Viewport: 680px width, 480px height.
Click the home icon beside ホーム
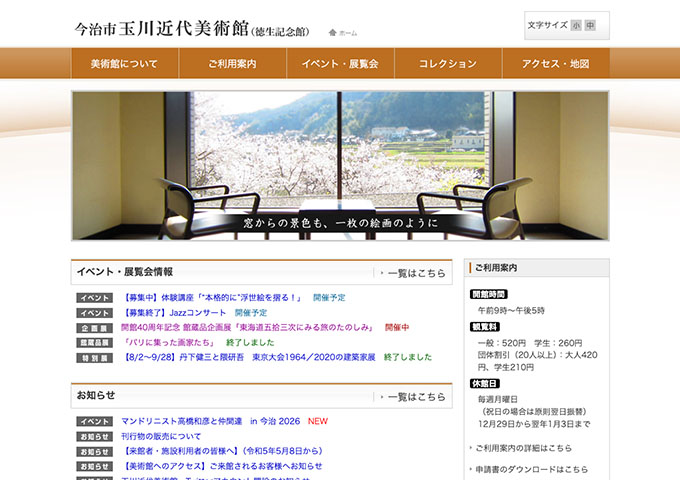(x=333, y=33)
